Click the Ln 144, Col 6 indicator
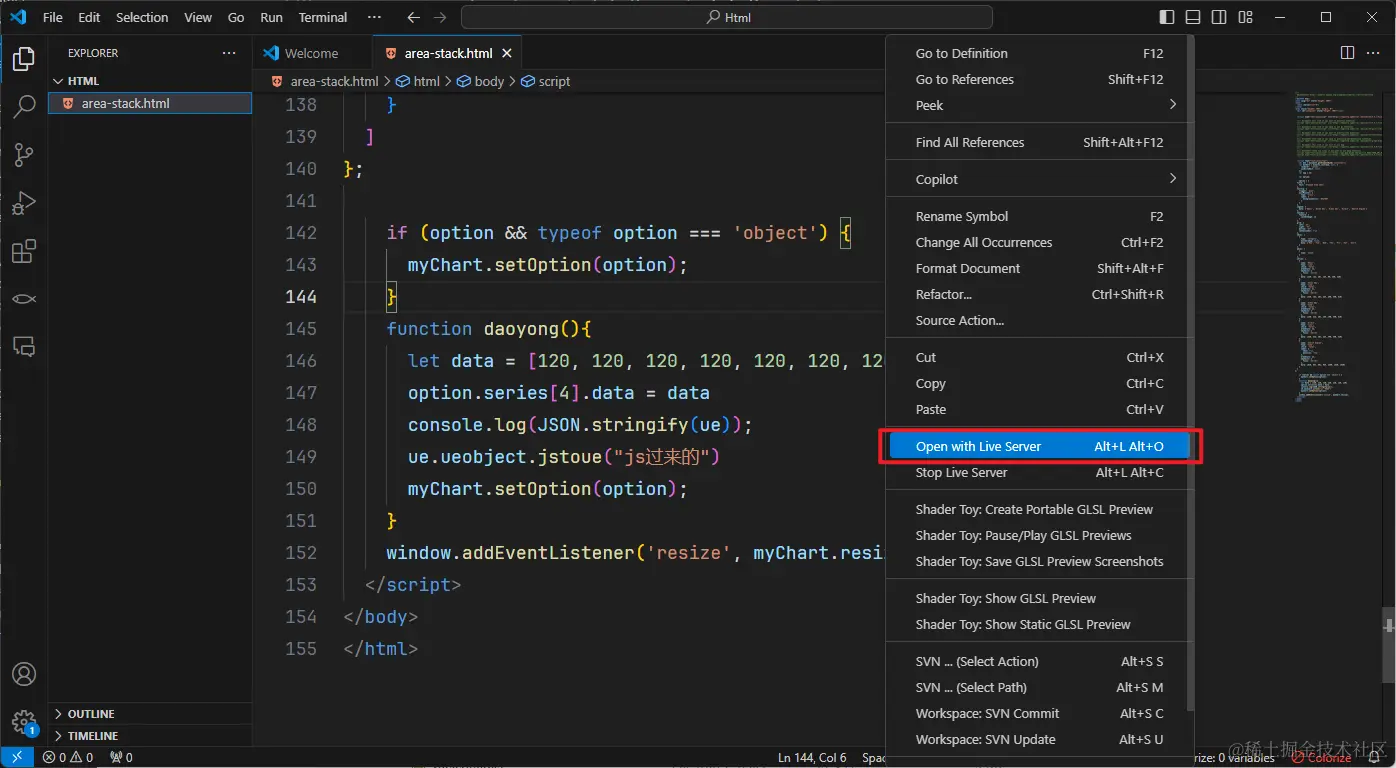 click(811, 757)
